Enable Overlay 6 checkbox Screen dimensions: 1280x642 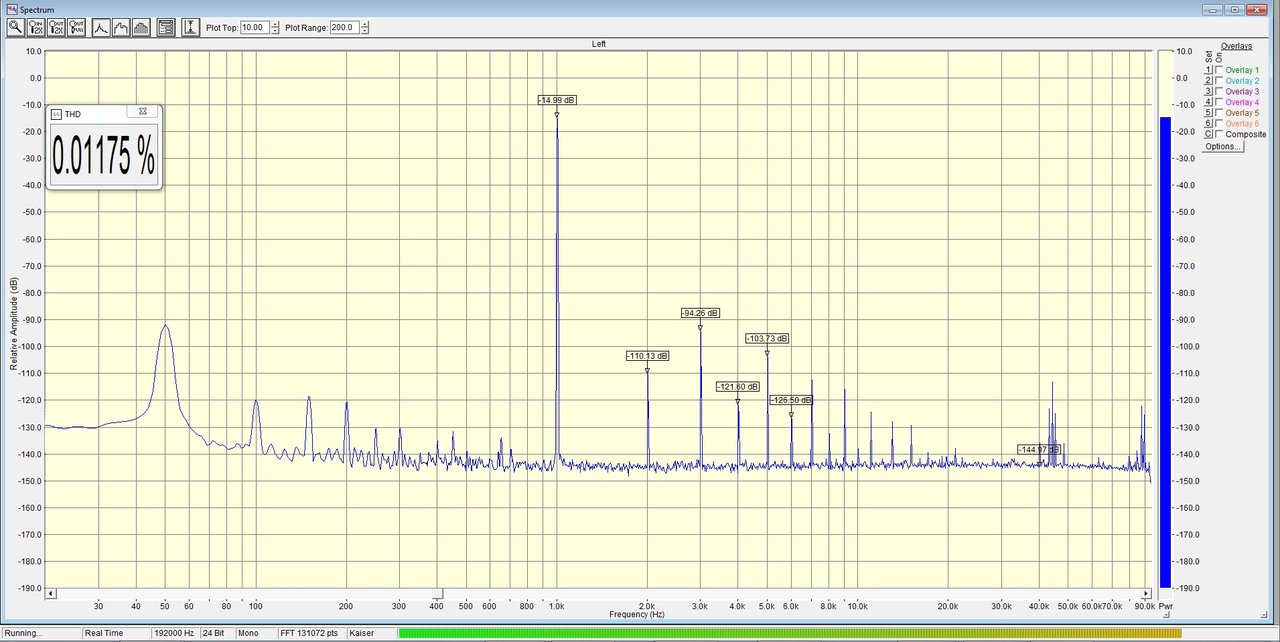pos(1219,123)
